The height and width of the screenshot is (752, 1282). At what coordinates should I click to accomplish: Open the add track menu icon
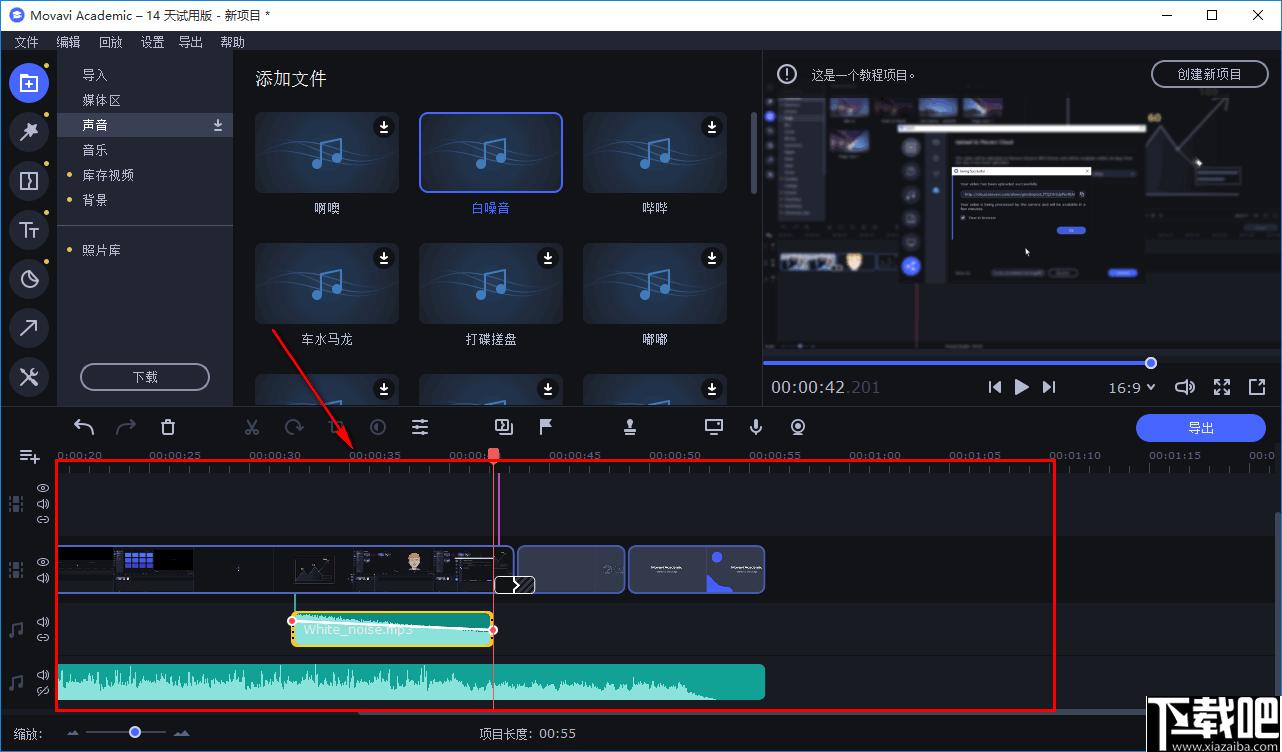(30, 456)
